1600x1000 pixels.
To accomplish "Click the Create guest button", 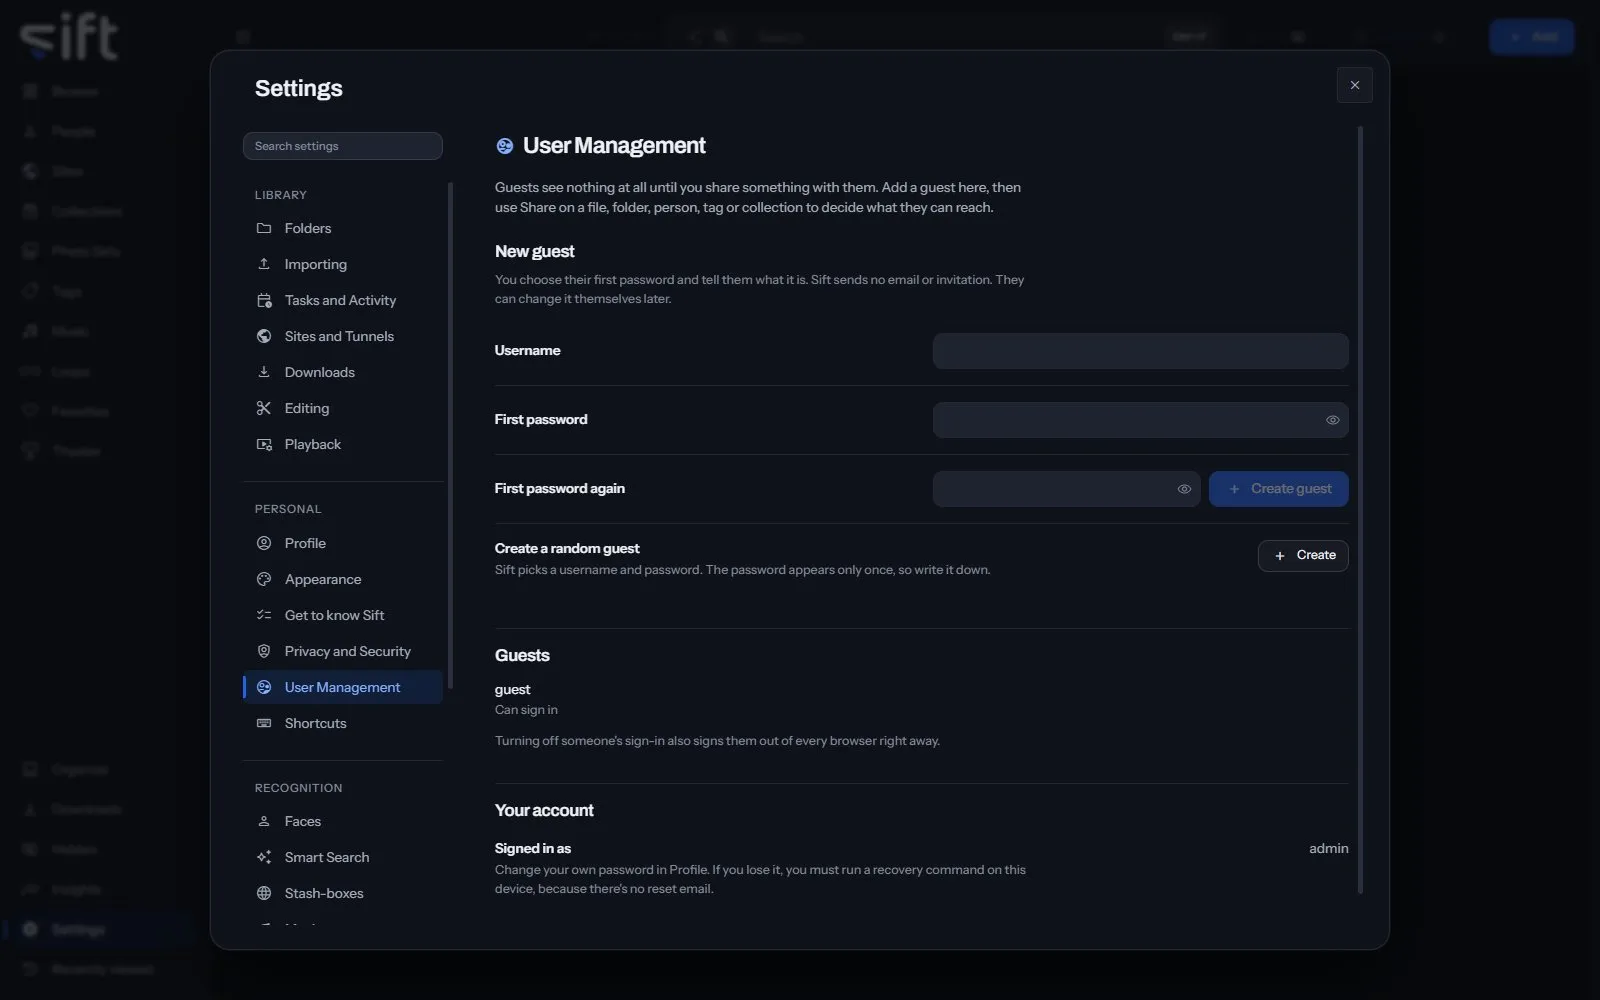I will [x=1278, y=489].
